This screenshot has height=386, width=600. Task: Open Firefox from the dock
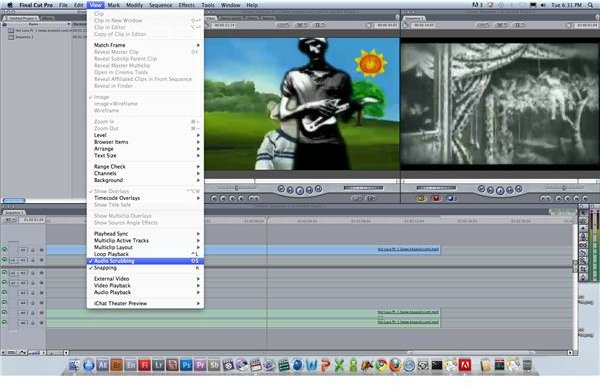tap(395, 365)
